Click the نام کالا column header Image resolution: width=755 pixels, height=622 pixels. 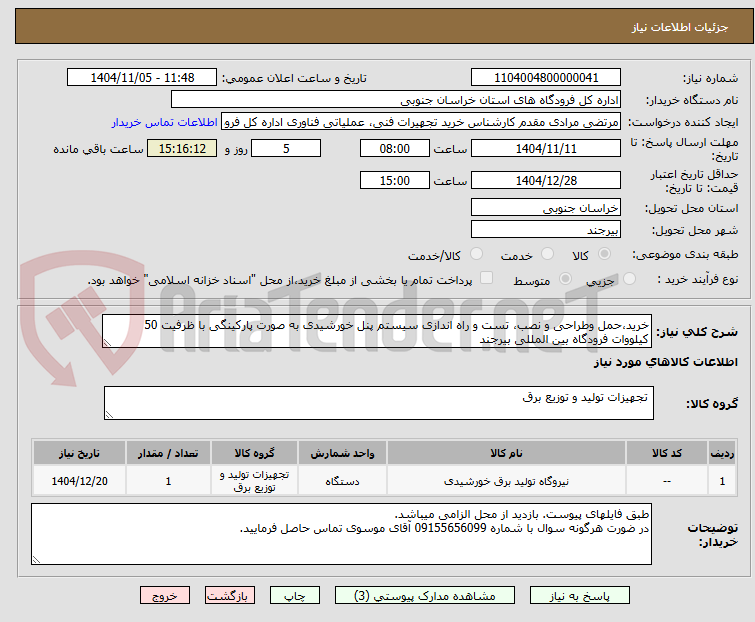click(507, 453)
